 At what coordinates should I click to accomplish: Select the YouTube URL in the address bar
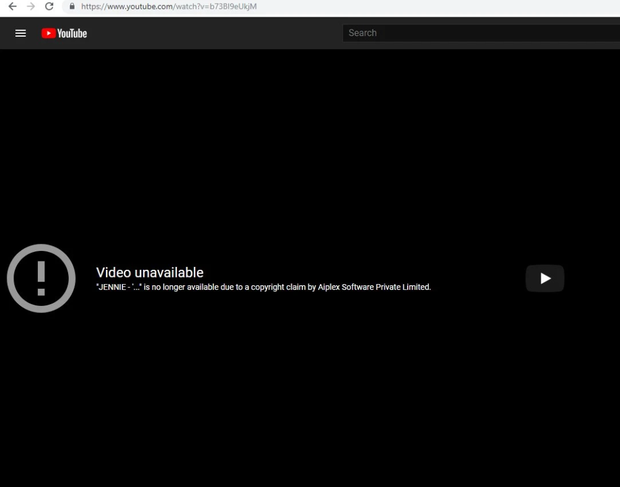(169, 6)
